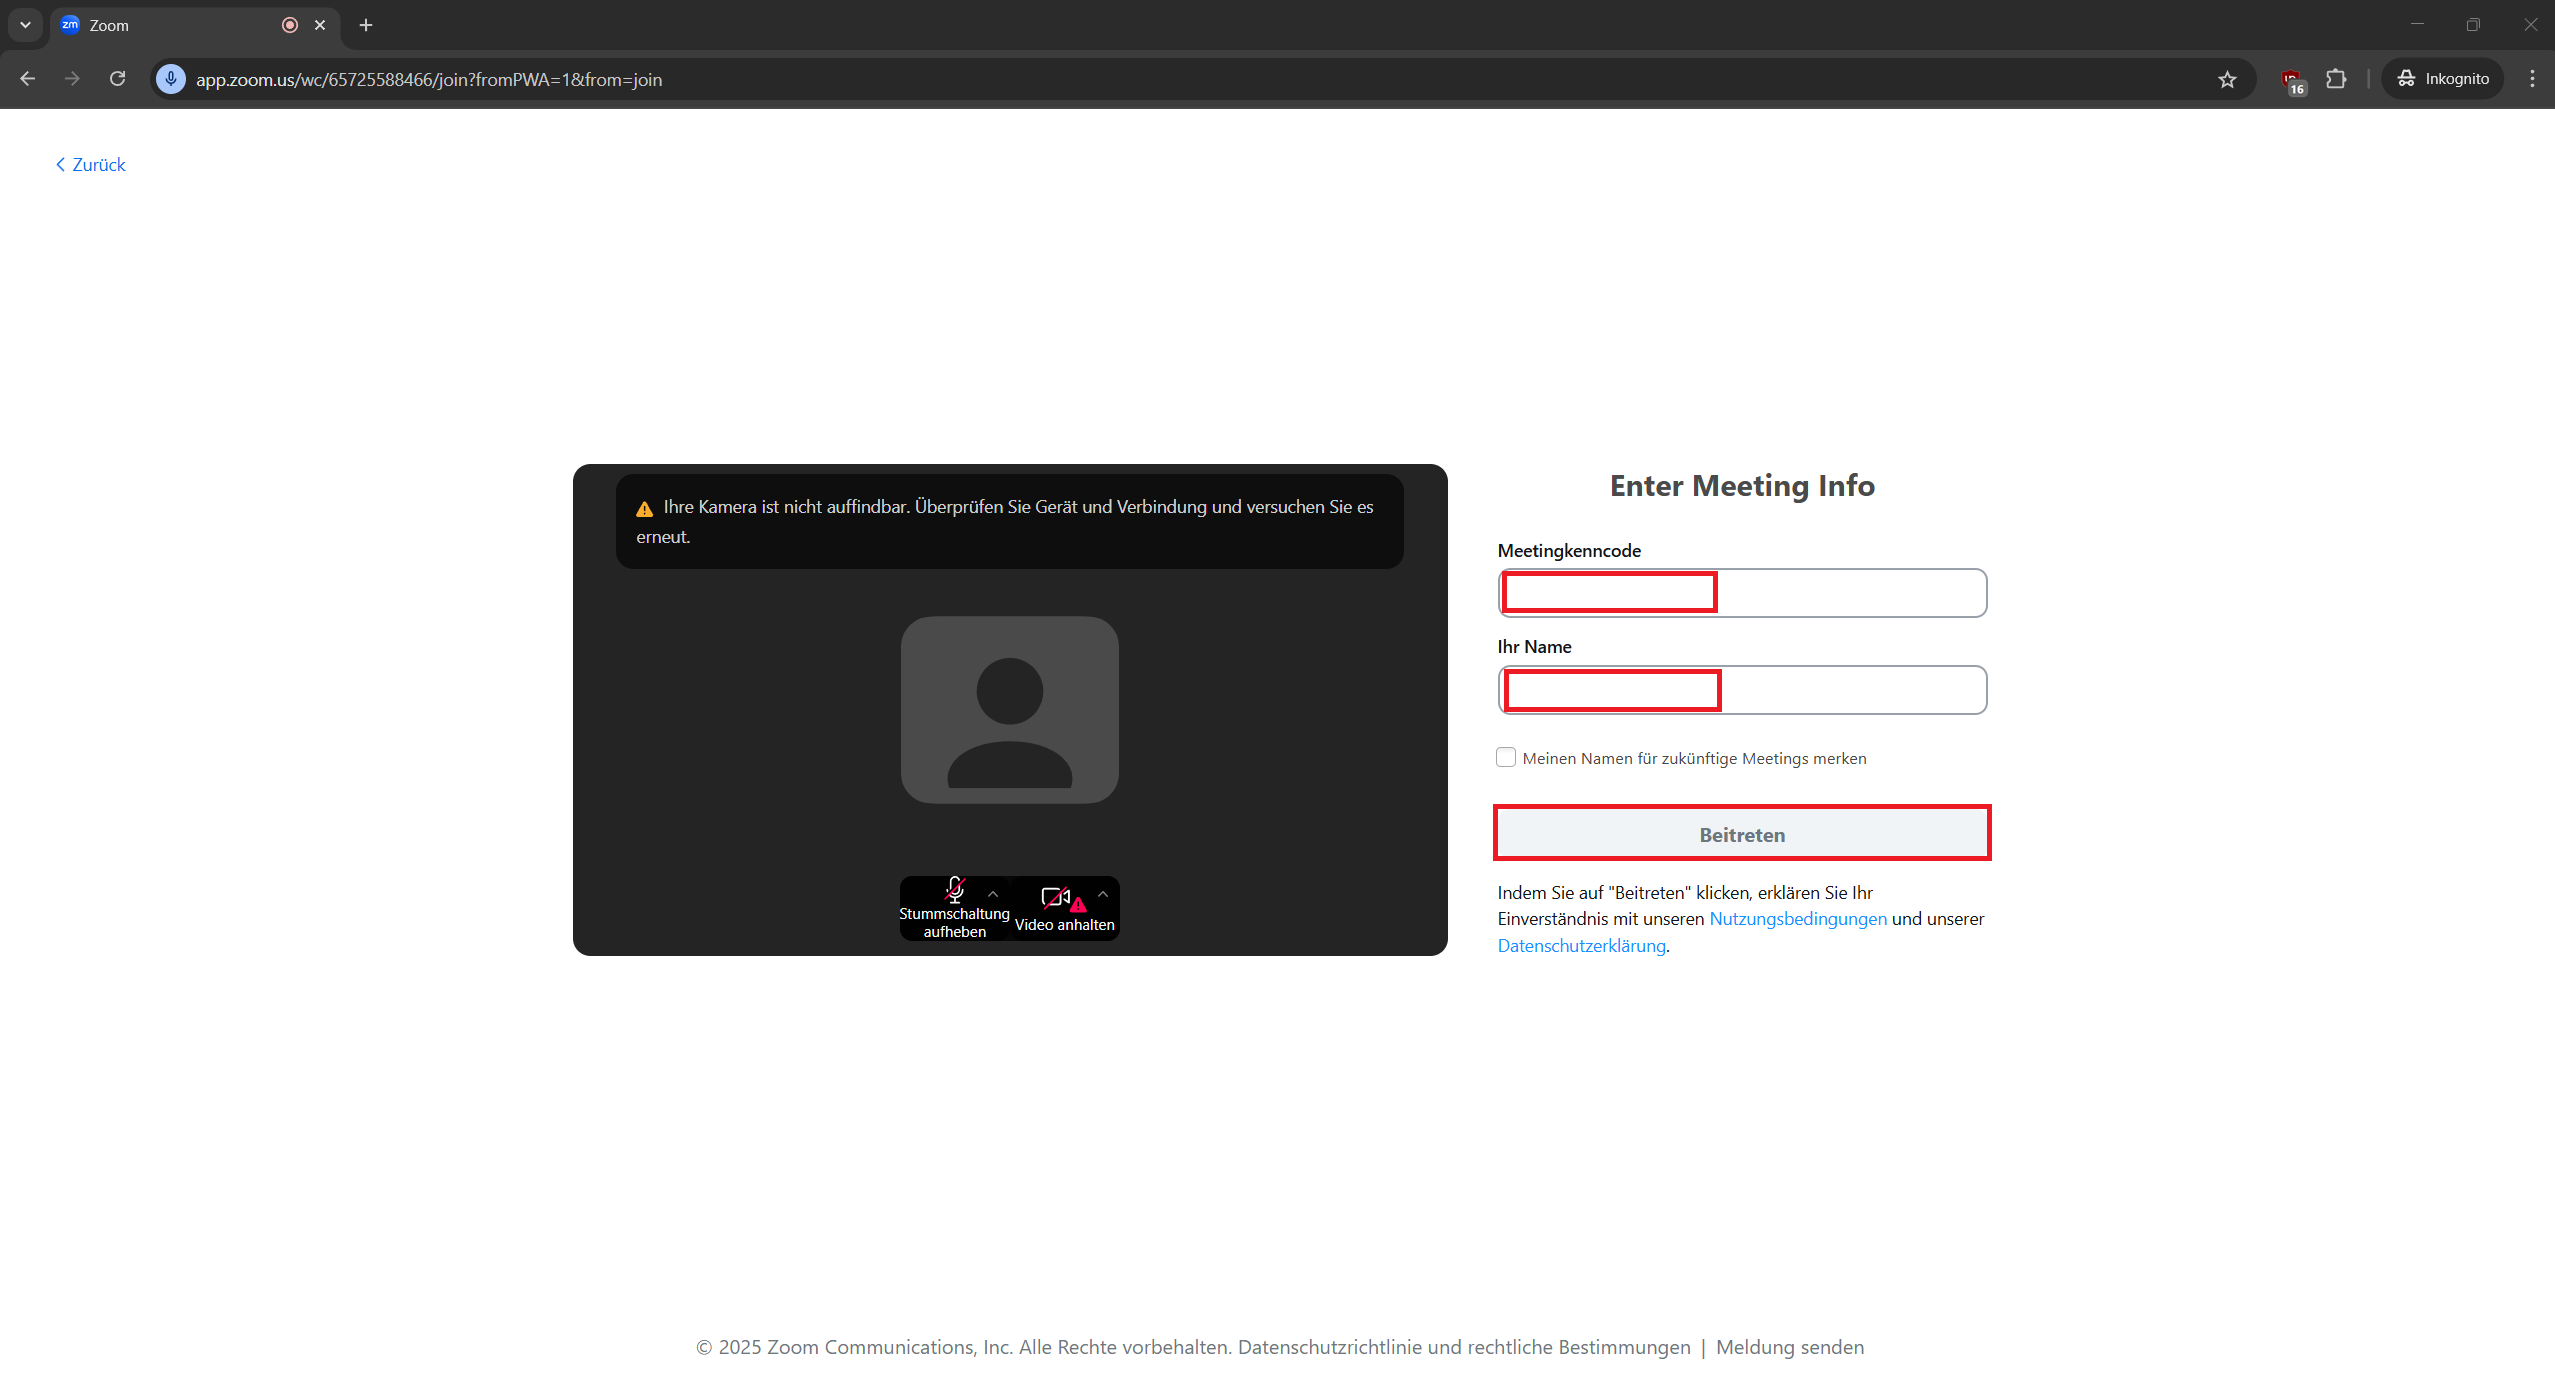Bookmark this page with the star icon
The height and width of the screenshot is (1377, 2555).
coord(2227,79)
